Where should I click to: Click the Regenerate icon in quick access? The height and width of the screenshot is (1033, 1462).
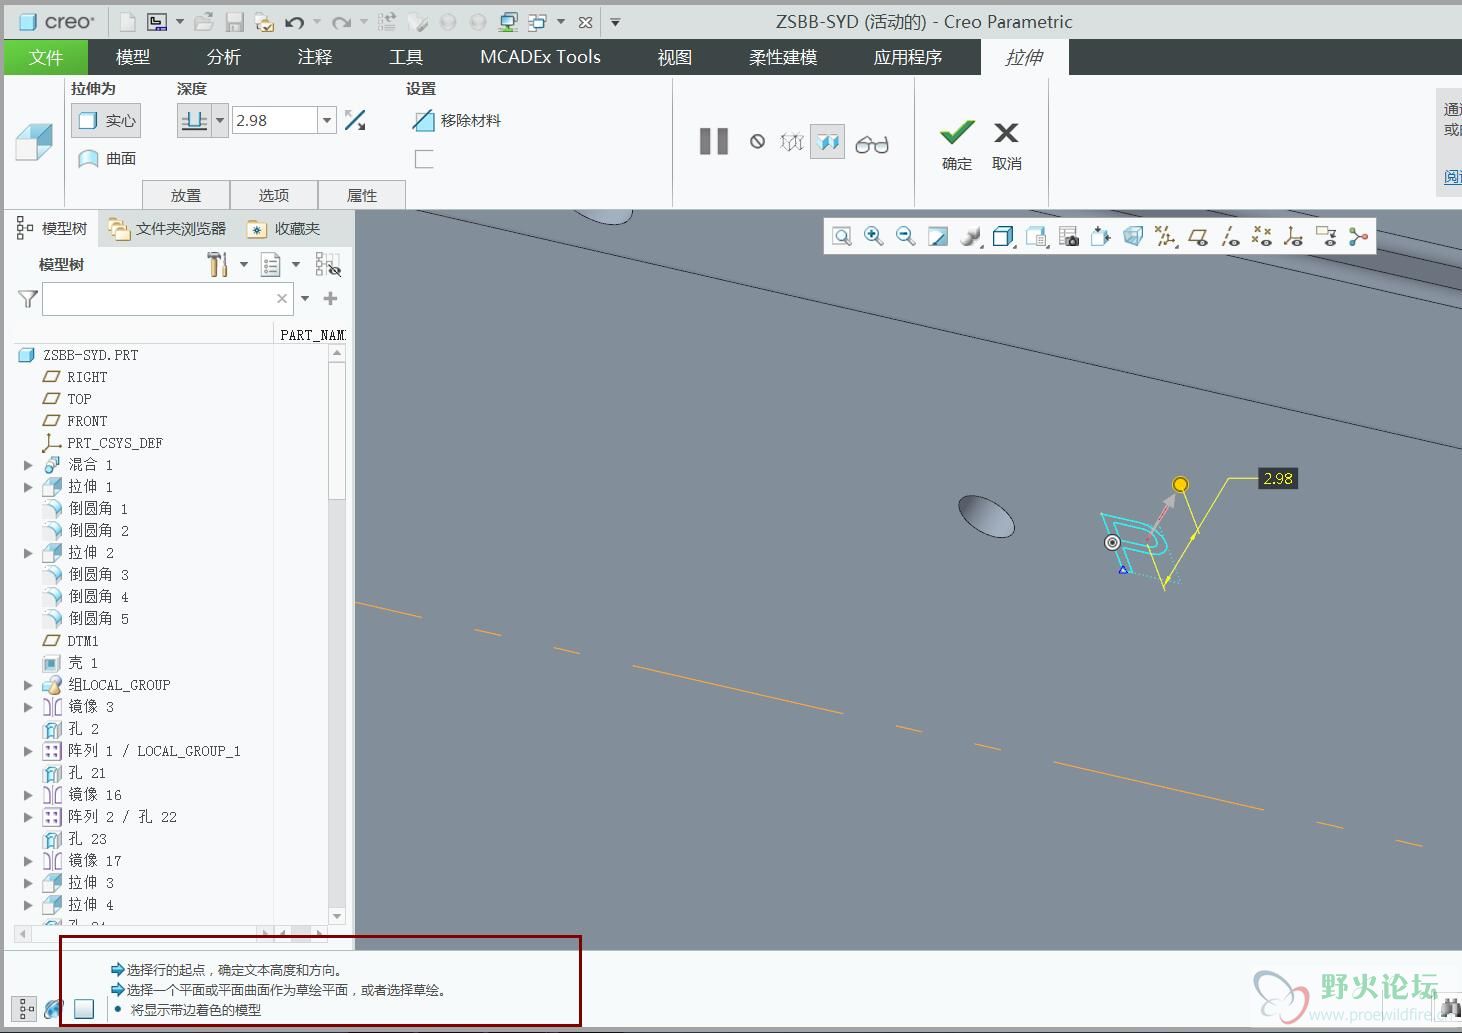pos(387,21)
